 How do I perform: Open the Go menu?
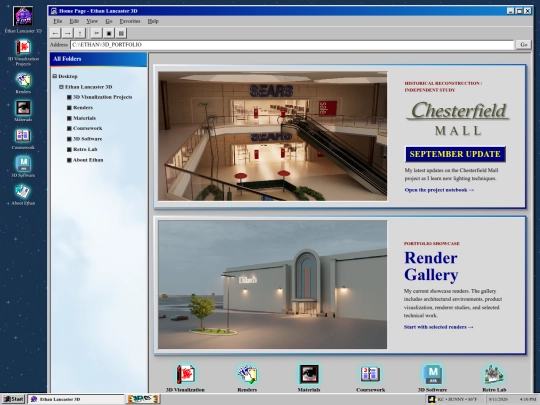click(x=109, y=21)
